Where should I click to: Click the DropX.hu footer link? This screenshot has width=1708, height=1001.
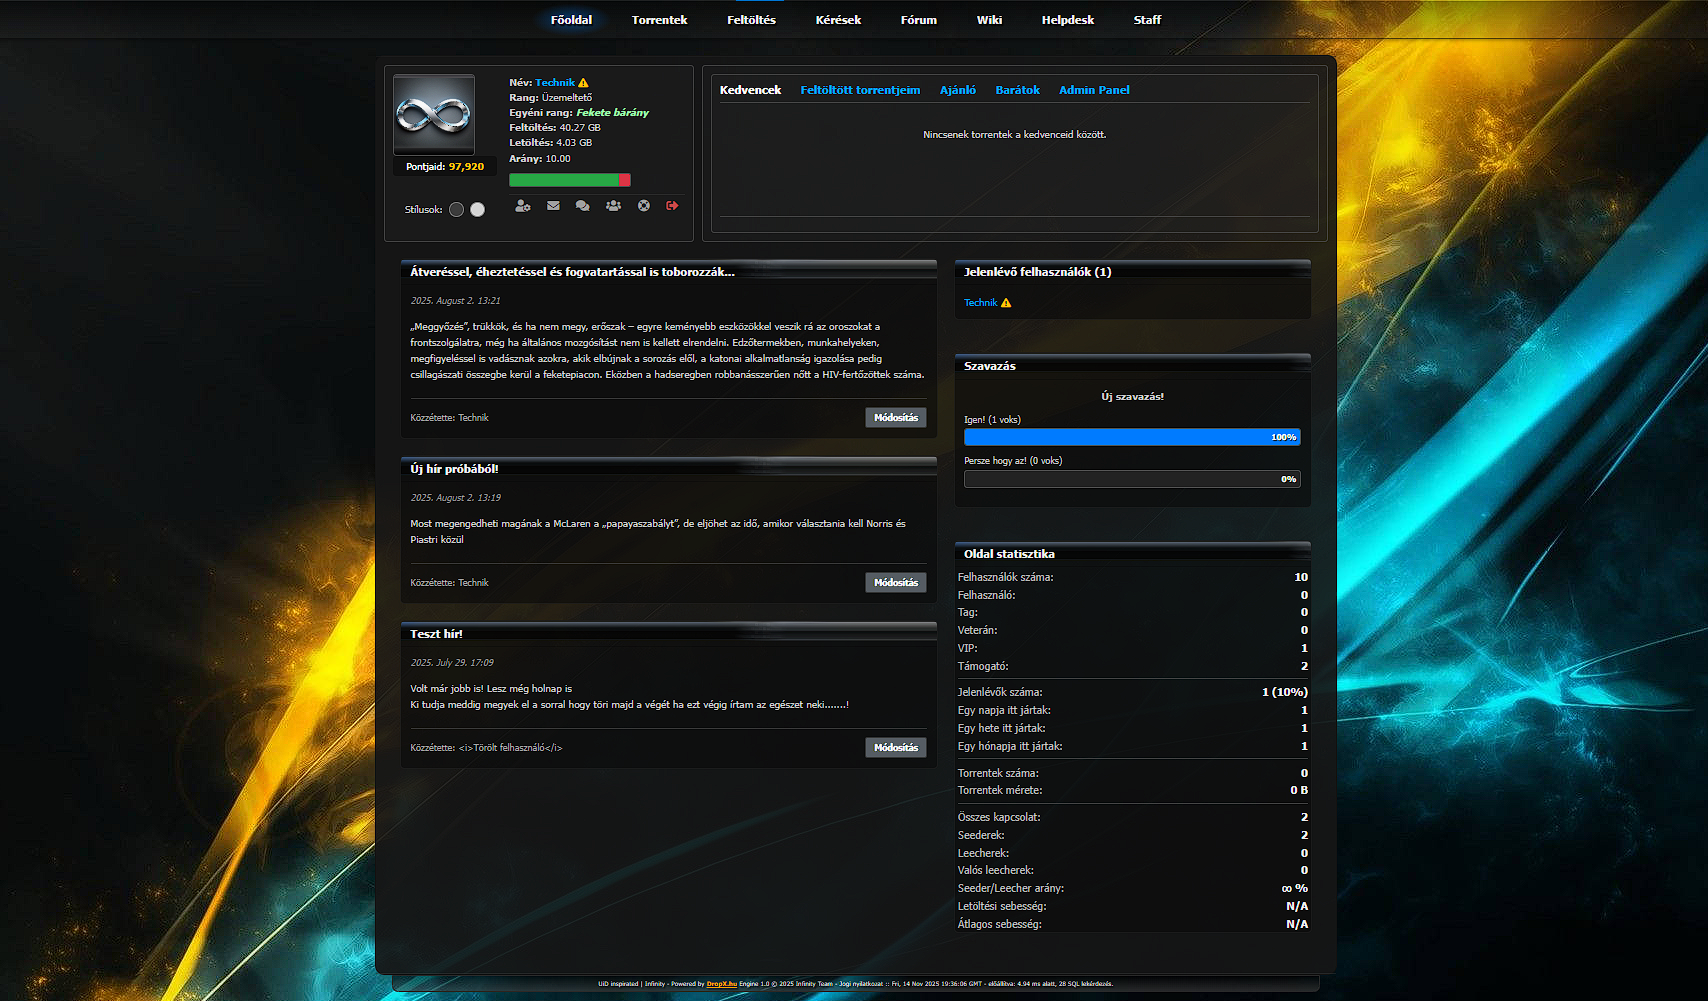[721, 984]
